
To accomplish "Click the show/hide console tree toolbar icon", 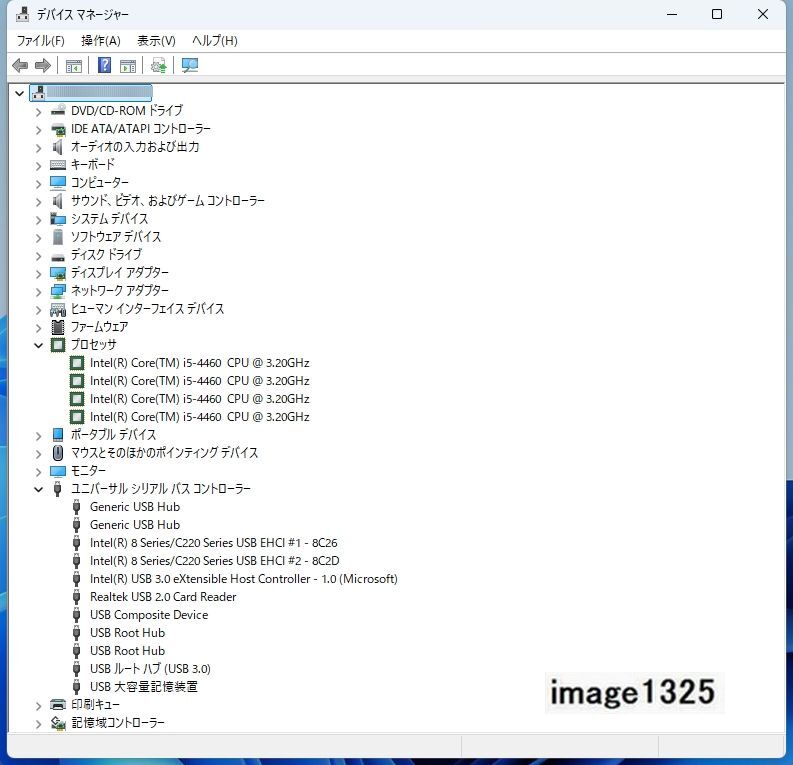I will tap(74, 66).
